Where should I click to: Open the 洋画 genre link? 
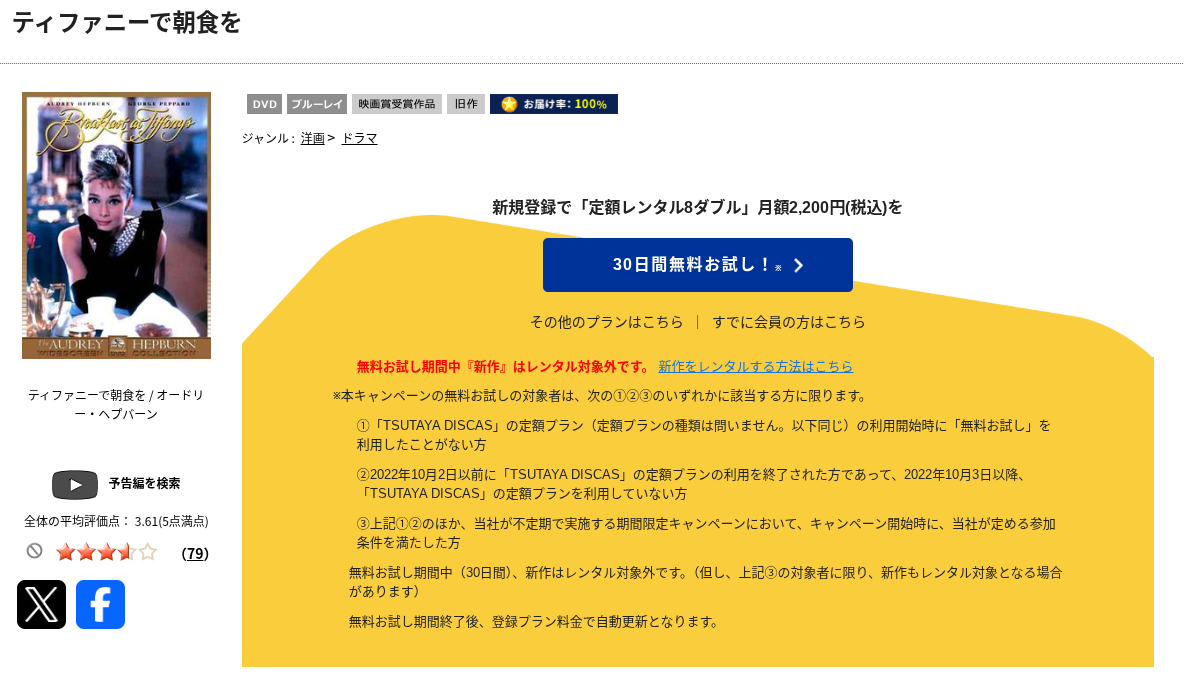pos(313,138)
